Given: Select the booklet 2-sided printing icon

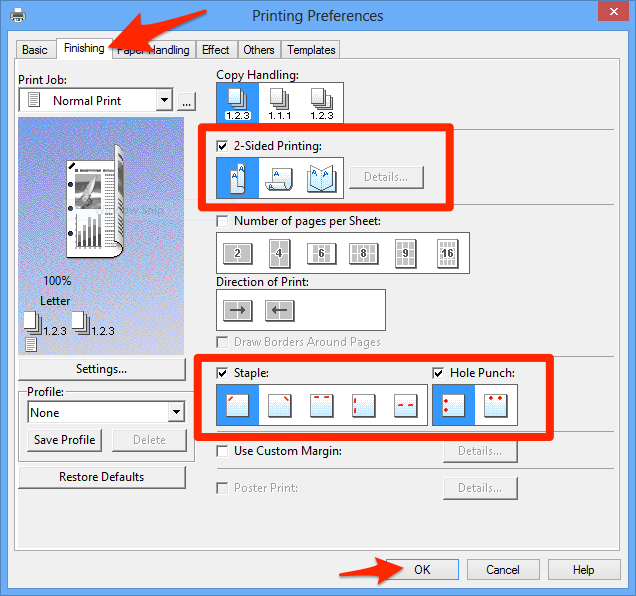Looking at the screenshot, I should pyautogui.click(x=322, y=177).
